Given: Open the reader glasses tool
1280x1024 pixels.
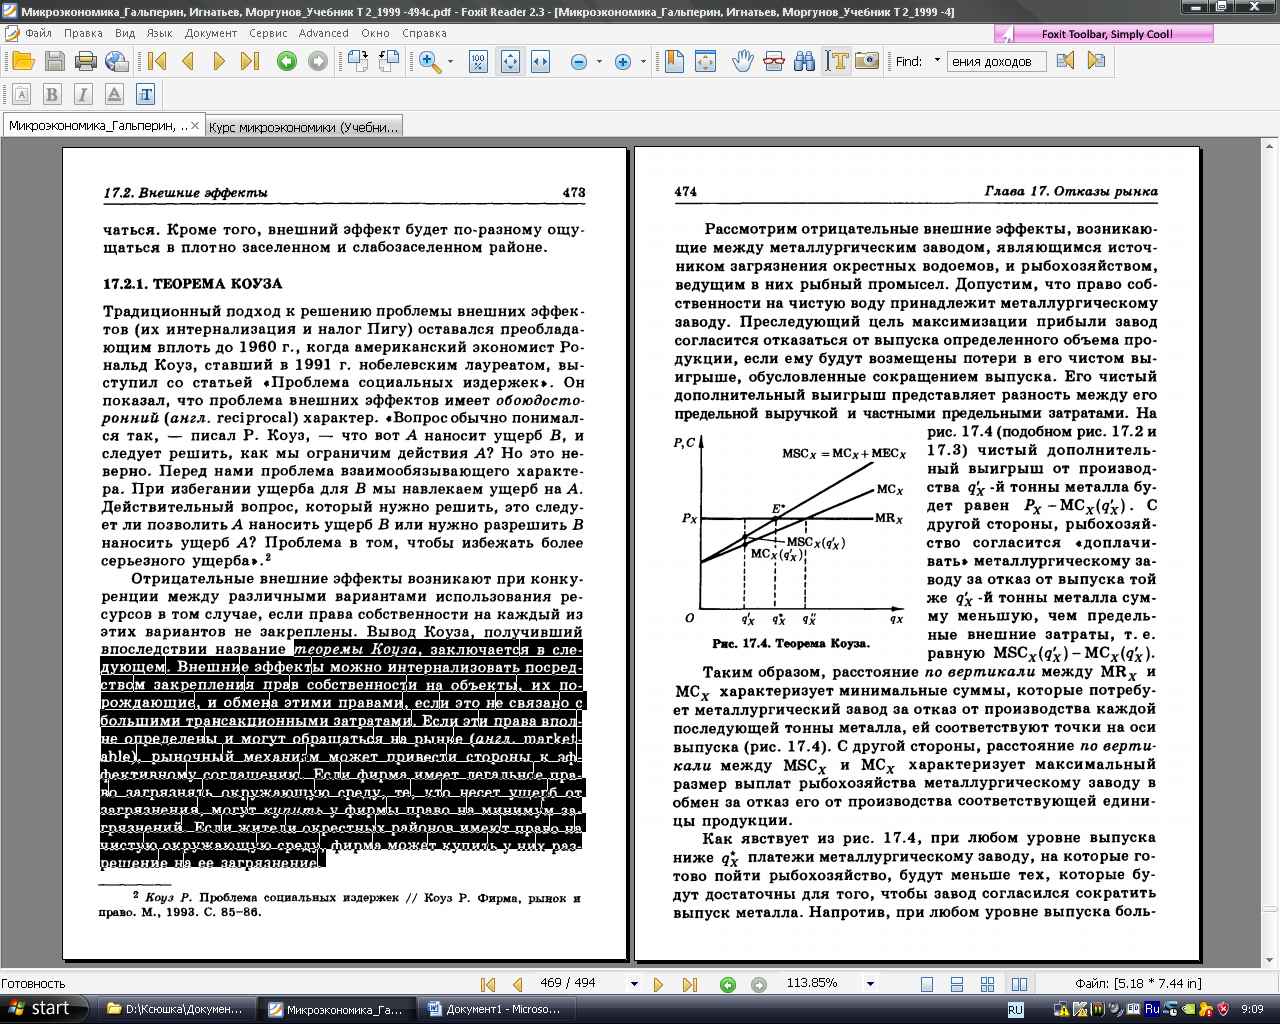Looking at the screenshot, I should click(x=773, y=61).
